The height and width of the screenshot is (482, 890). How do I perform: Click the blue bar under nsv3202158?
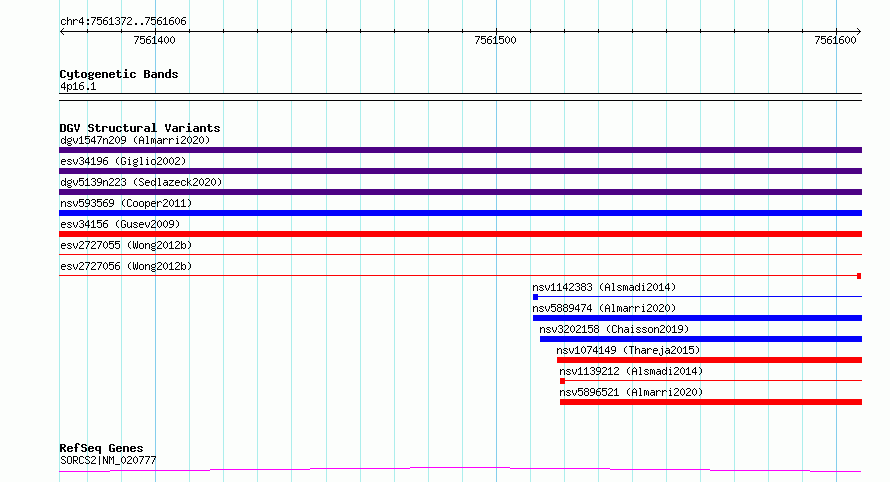pos(701,339)
